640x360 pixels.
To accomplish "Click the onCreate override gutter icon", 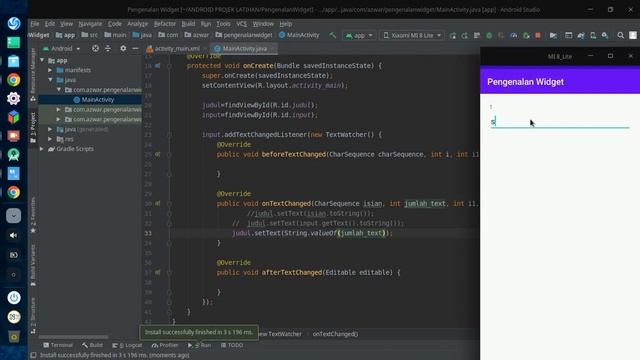I will click(158, 66).
